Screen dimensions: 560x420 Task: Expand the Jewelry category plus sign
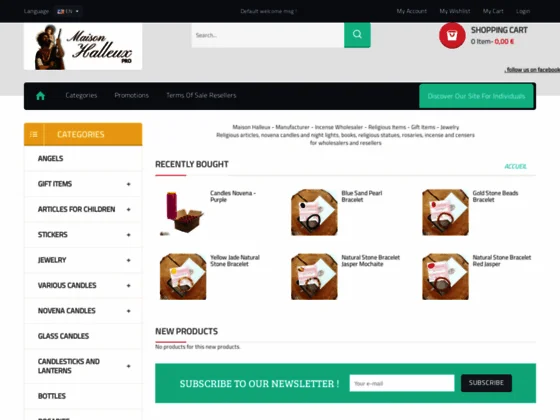pyautogui.click(x=129, y=260)
